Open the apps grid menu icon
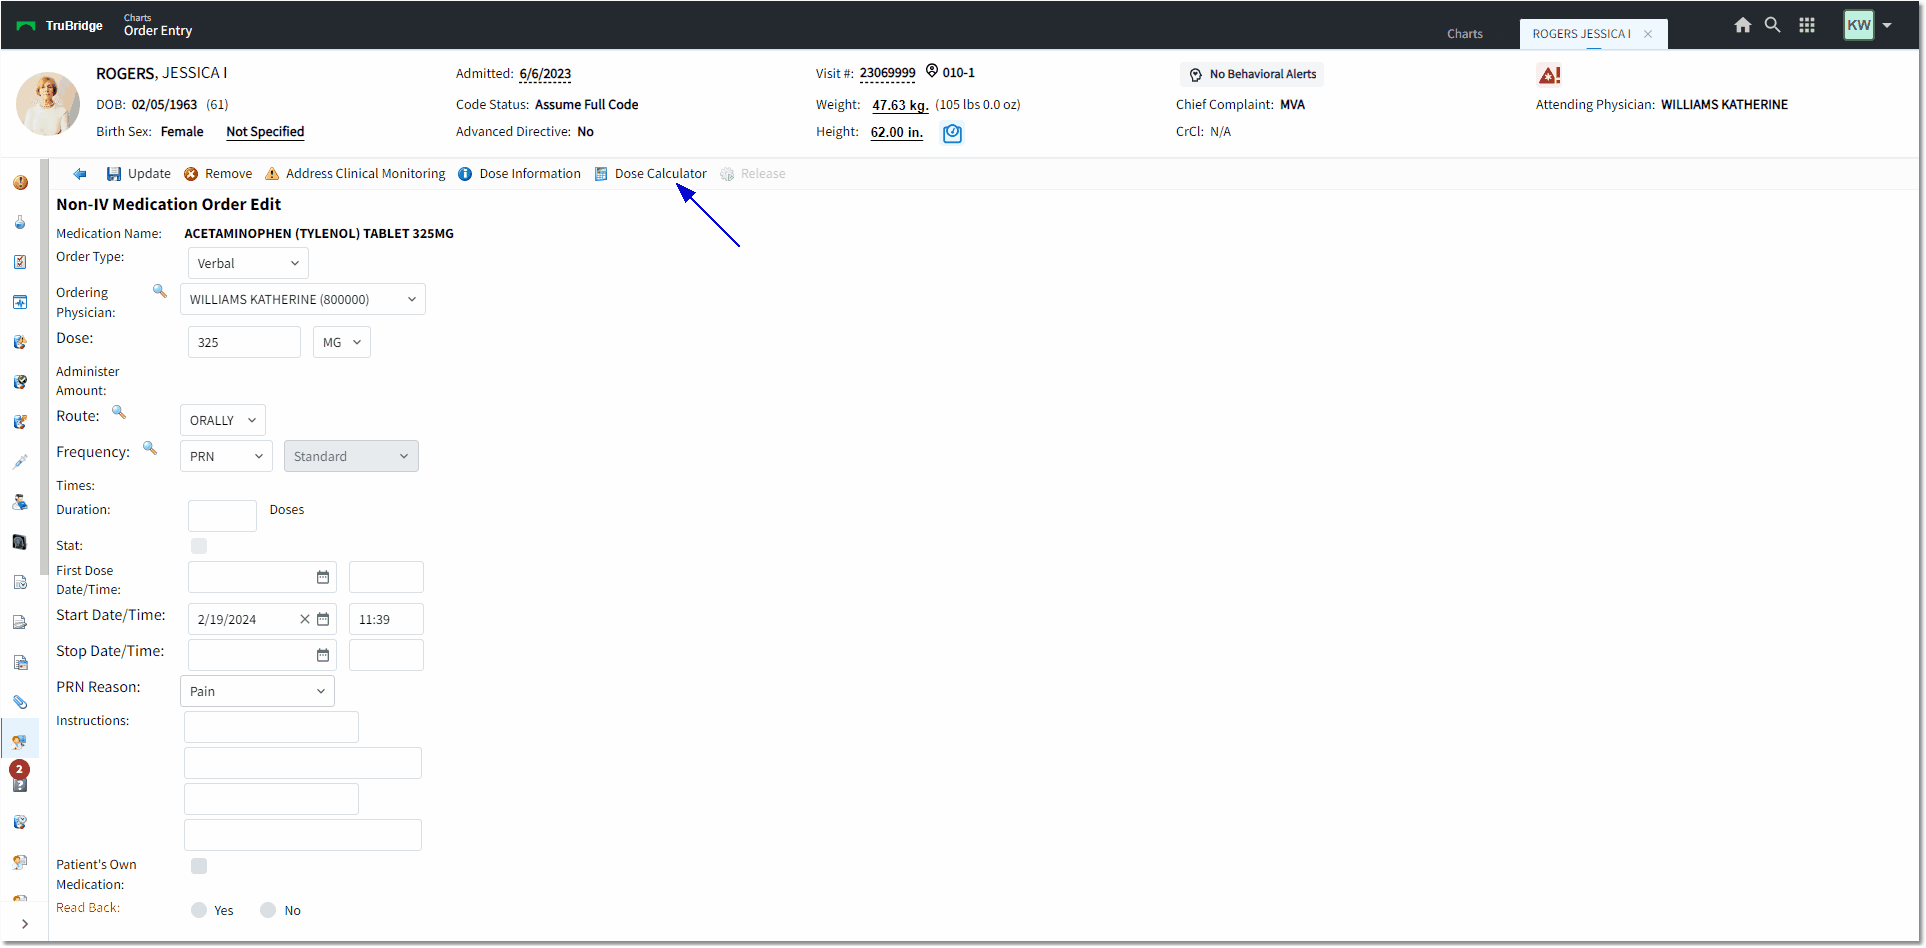Viewport: 1926px width, 948px height. (1806, 25)
